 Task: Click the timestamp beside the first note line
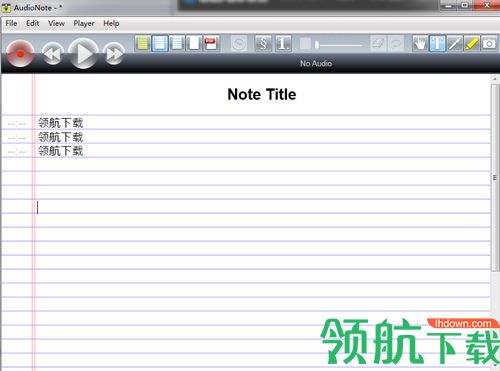(17, 124)
